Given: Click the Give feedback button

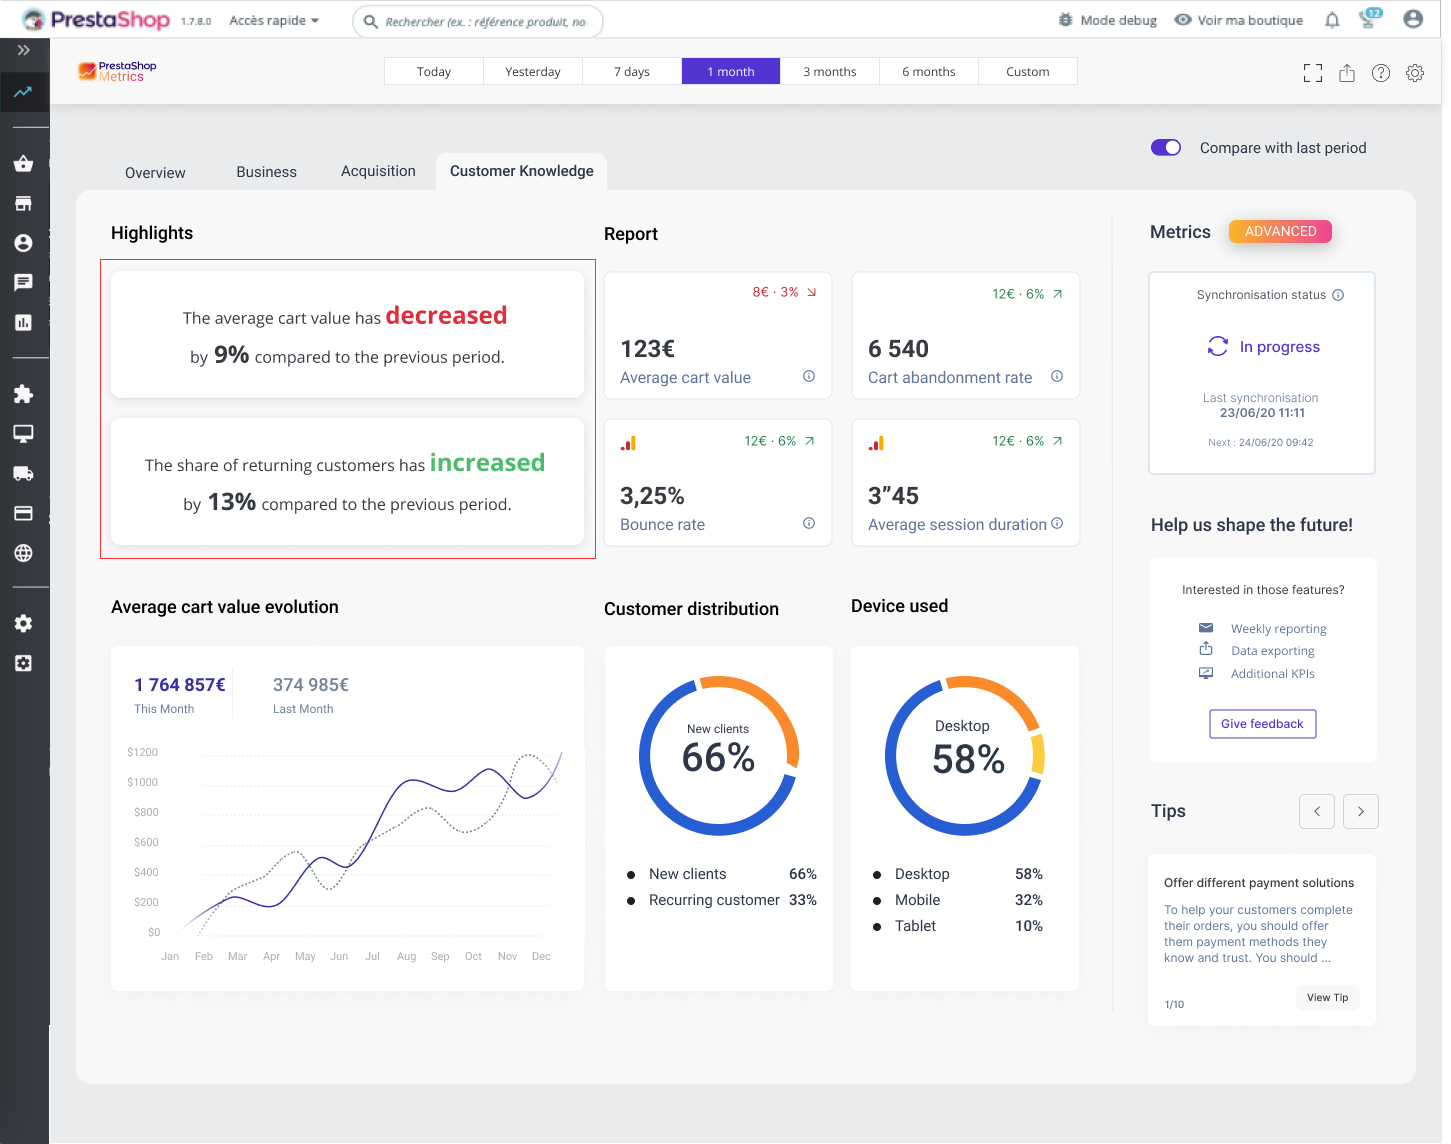Looking at the screenshot, I should (1262, 724).
